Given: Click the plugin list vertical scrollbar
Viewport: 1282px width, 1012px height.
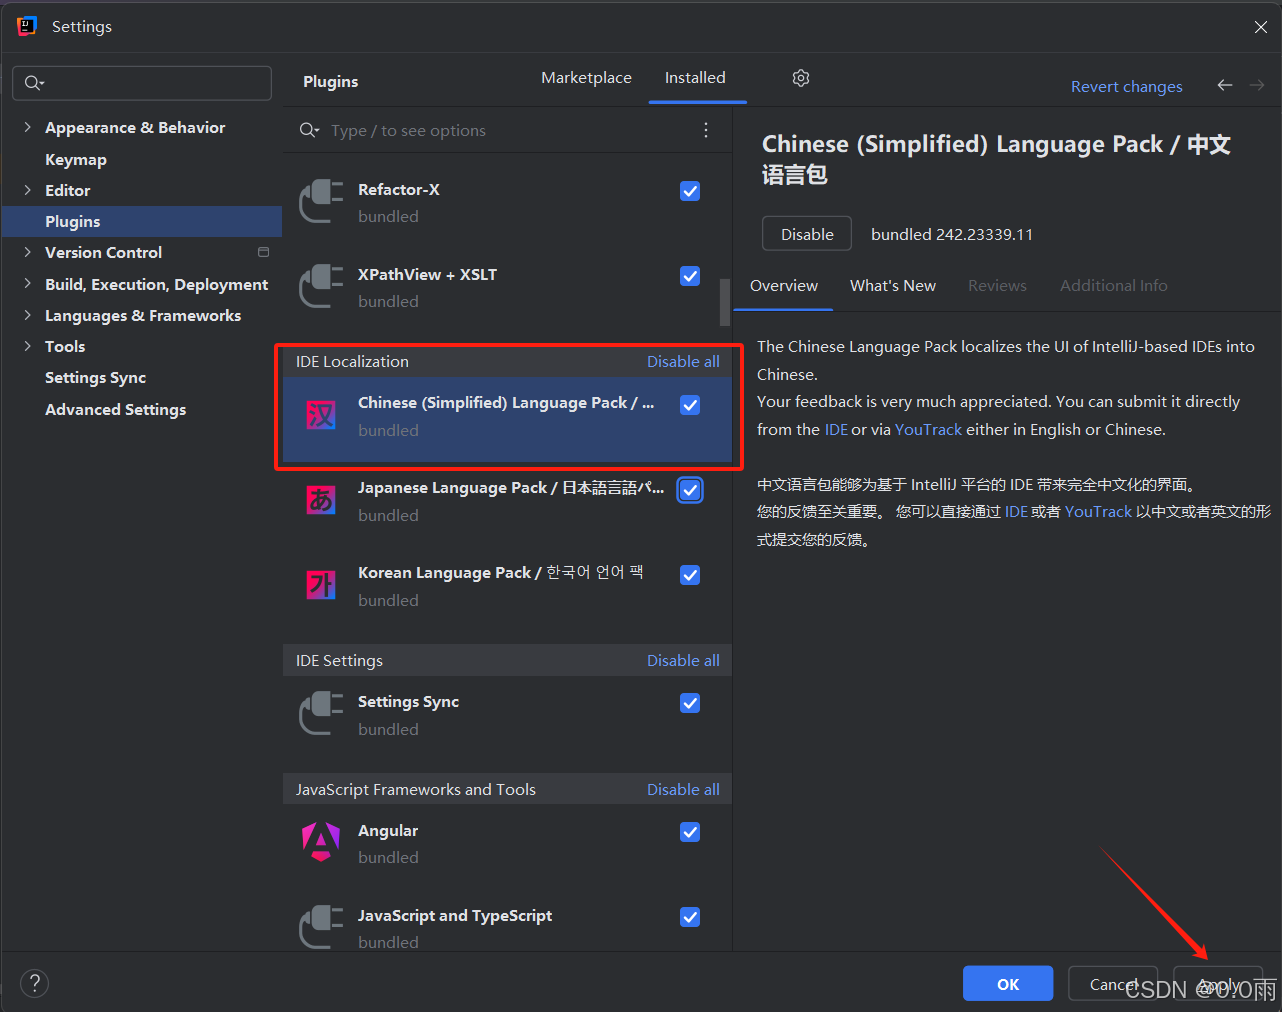Looking at the screenshot, I should point(725,302).
